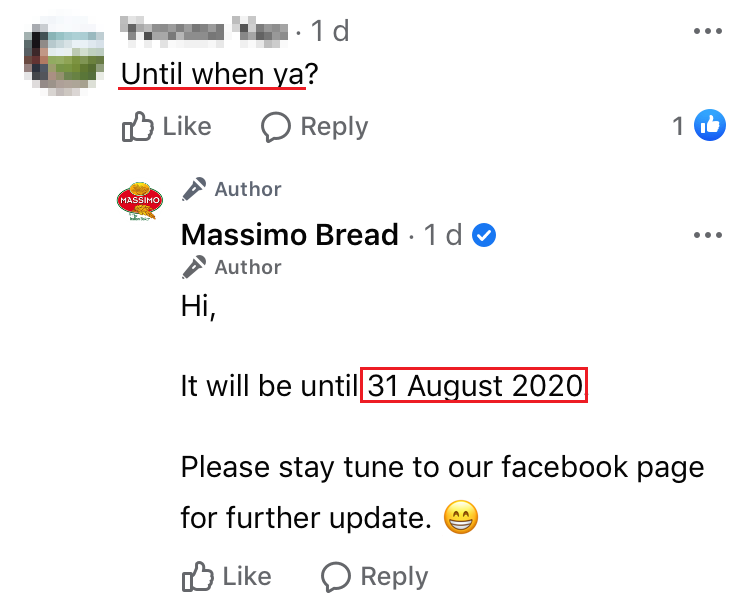This screenshot has height=608, width=750.
Task: Click the "Until when ya?" comment text
Action: click(x=212, y=74)
